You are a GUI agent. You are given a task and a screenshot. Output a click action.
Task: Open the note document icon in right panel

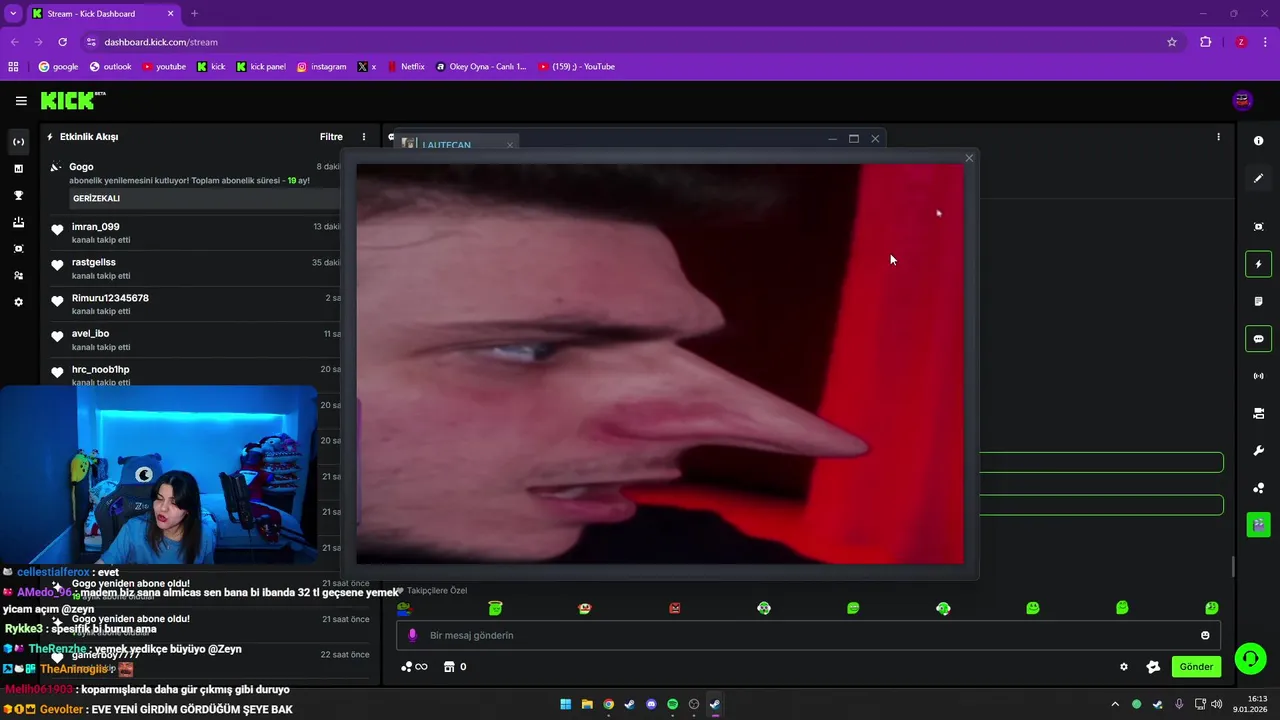(x=1258, y=301)
